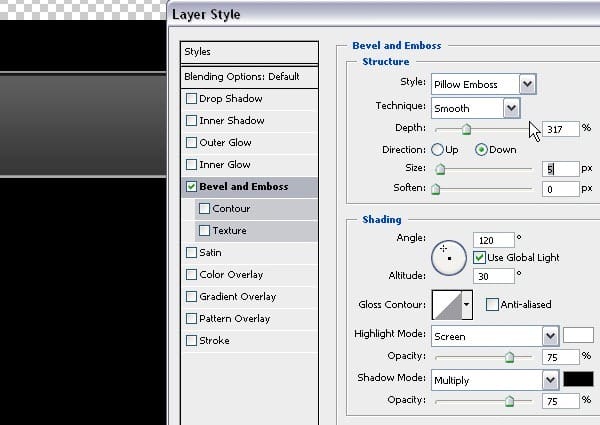Enable the Inner Shadow checkbox
Image resolution: width=600 pixels, height=425 pixels.
click(x=191, y=121)
